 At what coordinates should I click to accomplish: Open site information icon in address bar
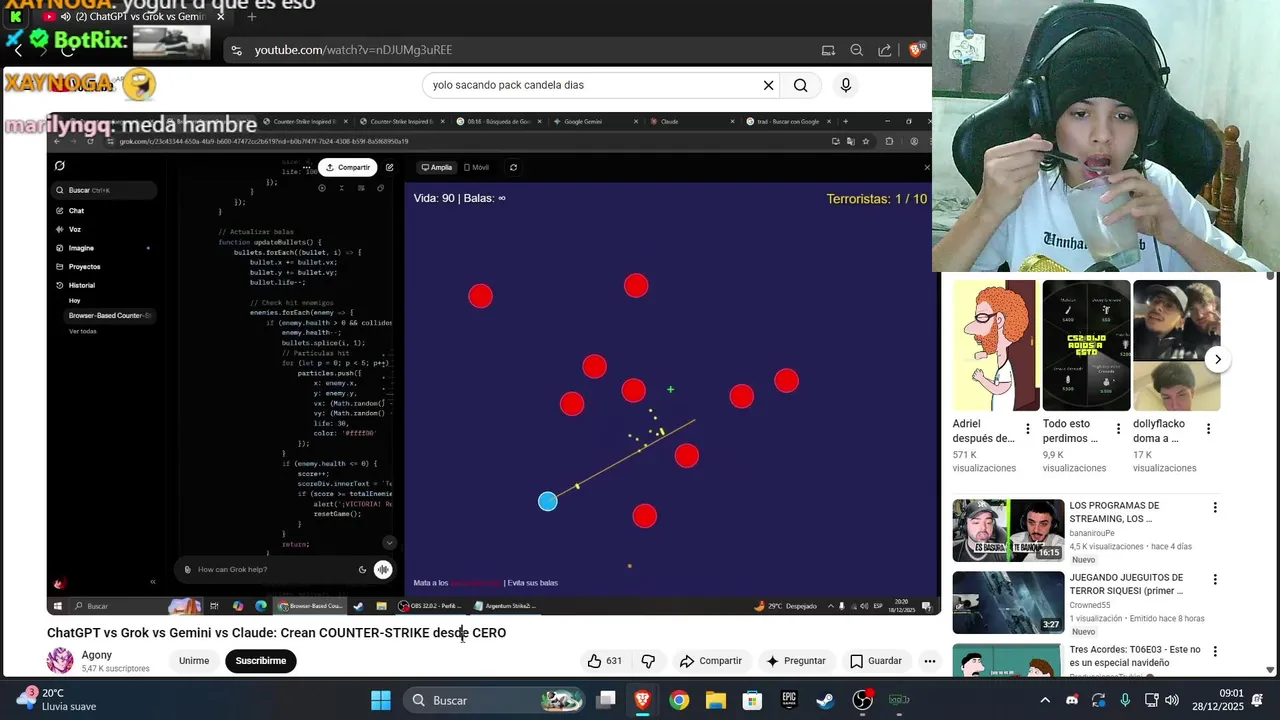tap(235, 50)
